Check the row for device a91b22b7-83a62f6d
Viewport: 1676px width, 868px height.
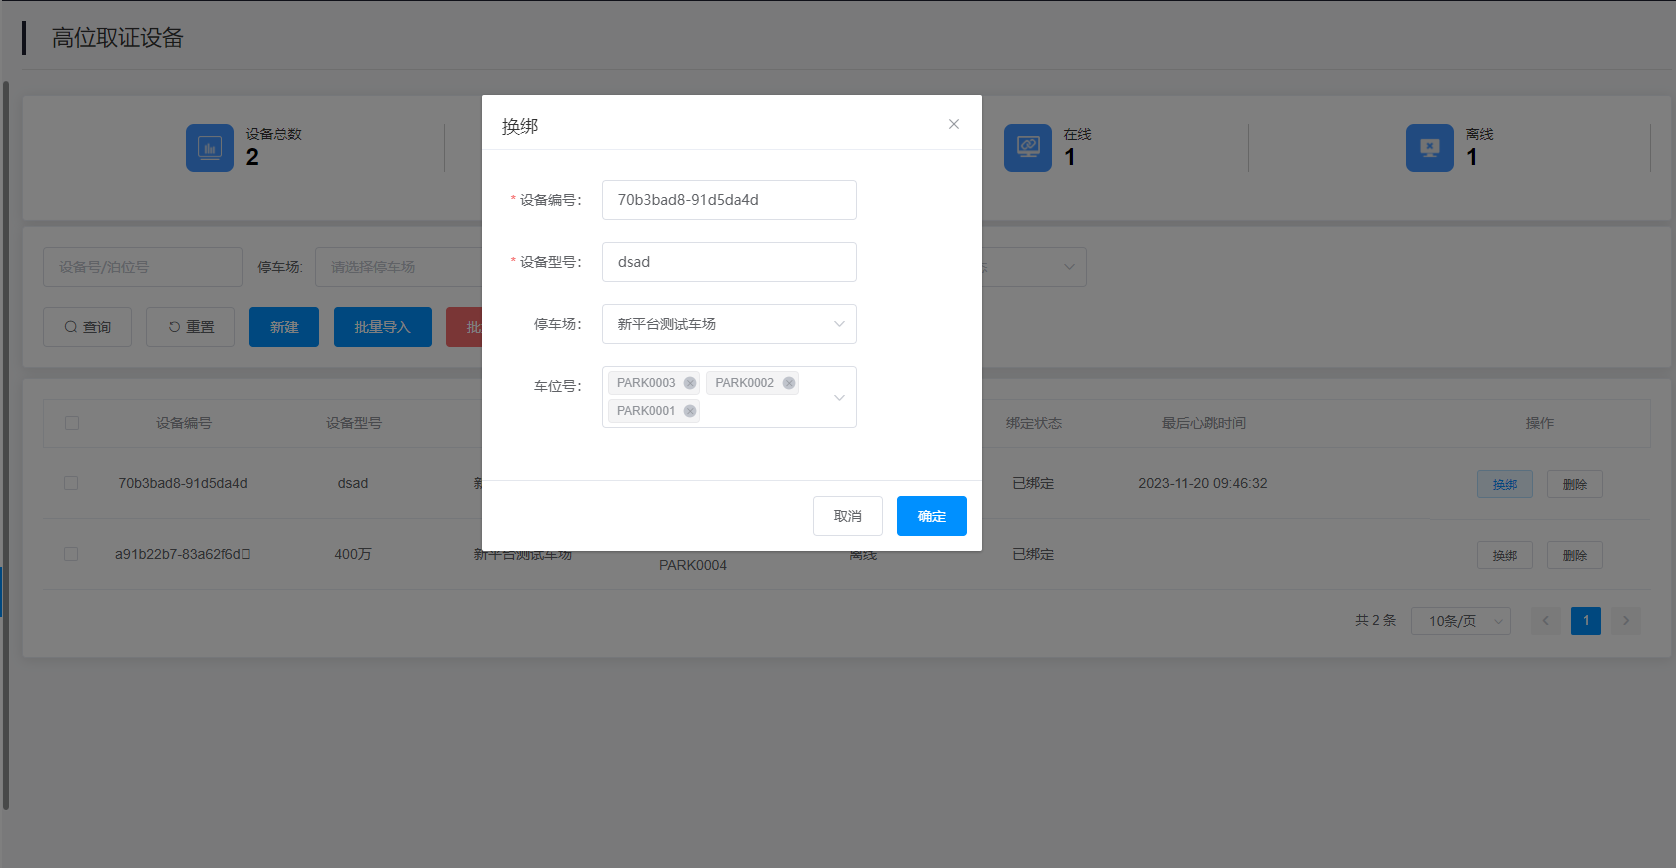[71, 554]
